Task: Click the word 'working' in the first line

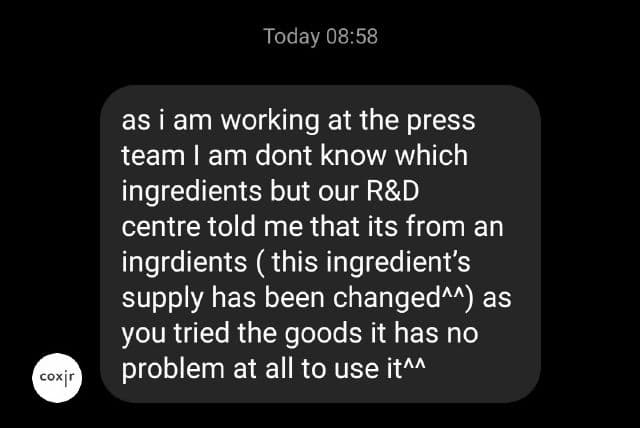Action: tap(270, 122)
